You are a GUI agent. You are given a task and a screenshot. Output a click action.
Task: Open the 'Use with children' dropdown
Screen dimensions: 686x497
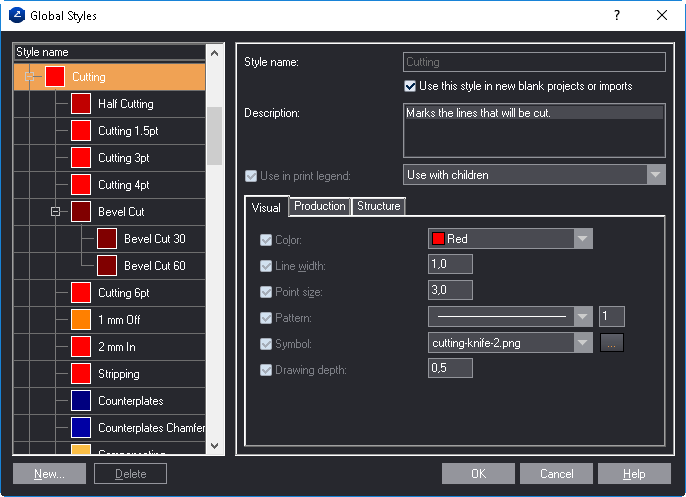[x=655, y=175]
